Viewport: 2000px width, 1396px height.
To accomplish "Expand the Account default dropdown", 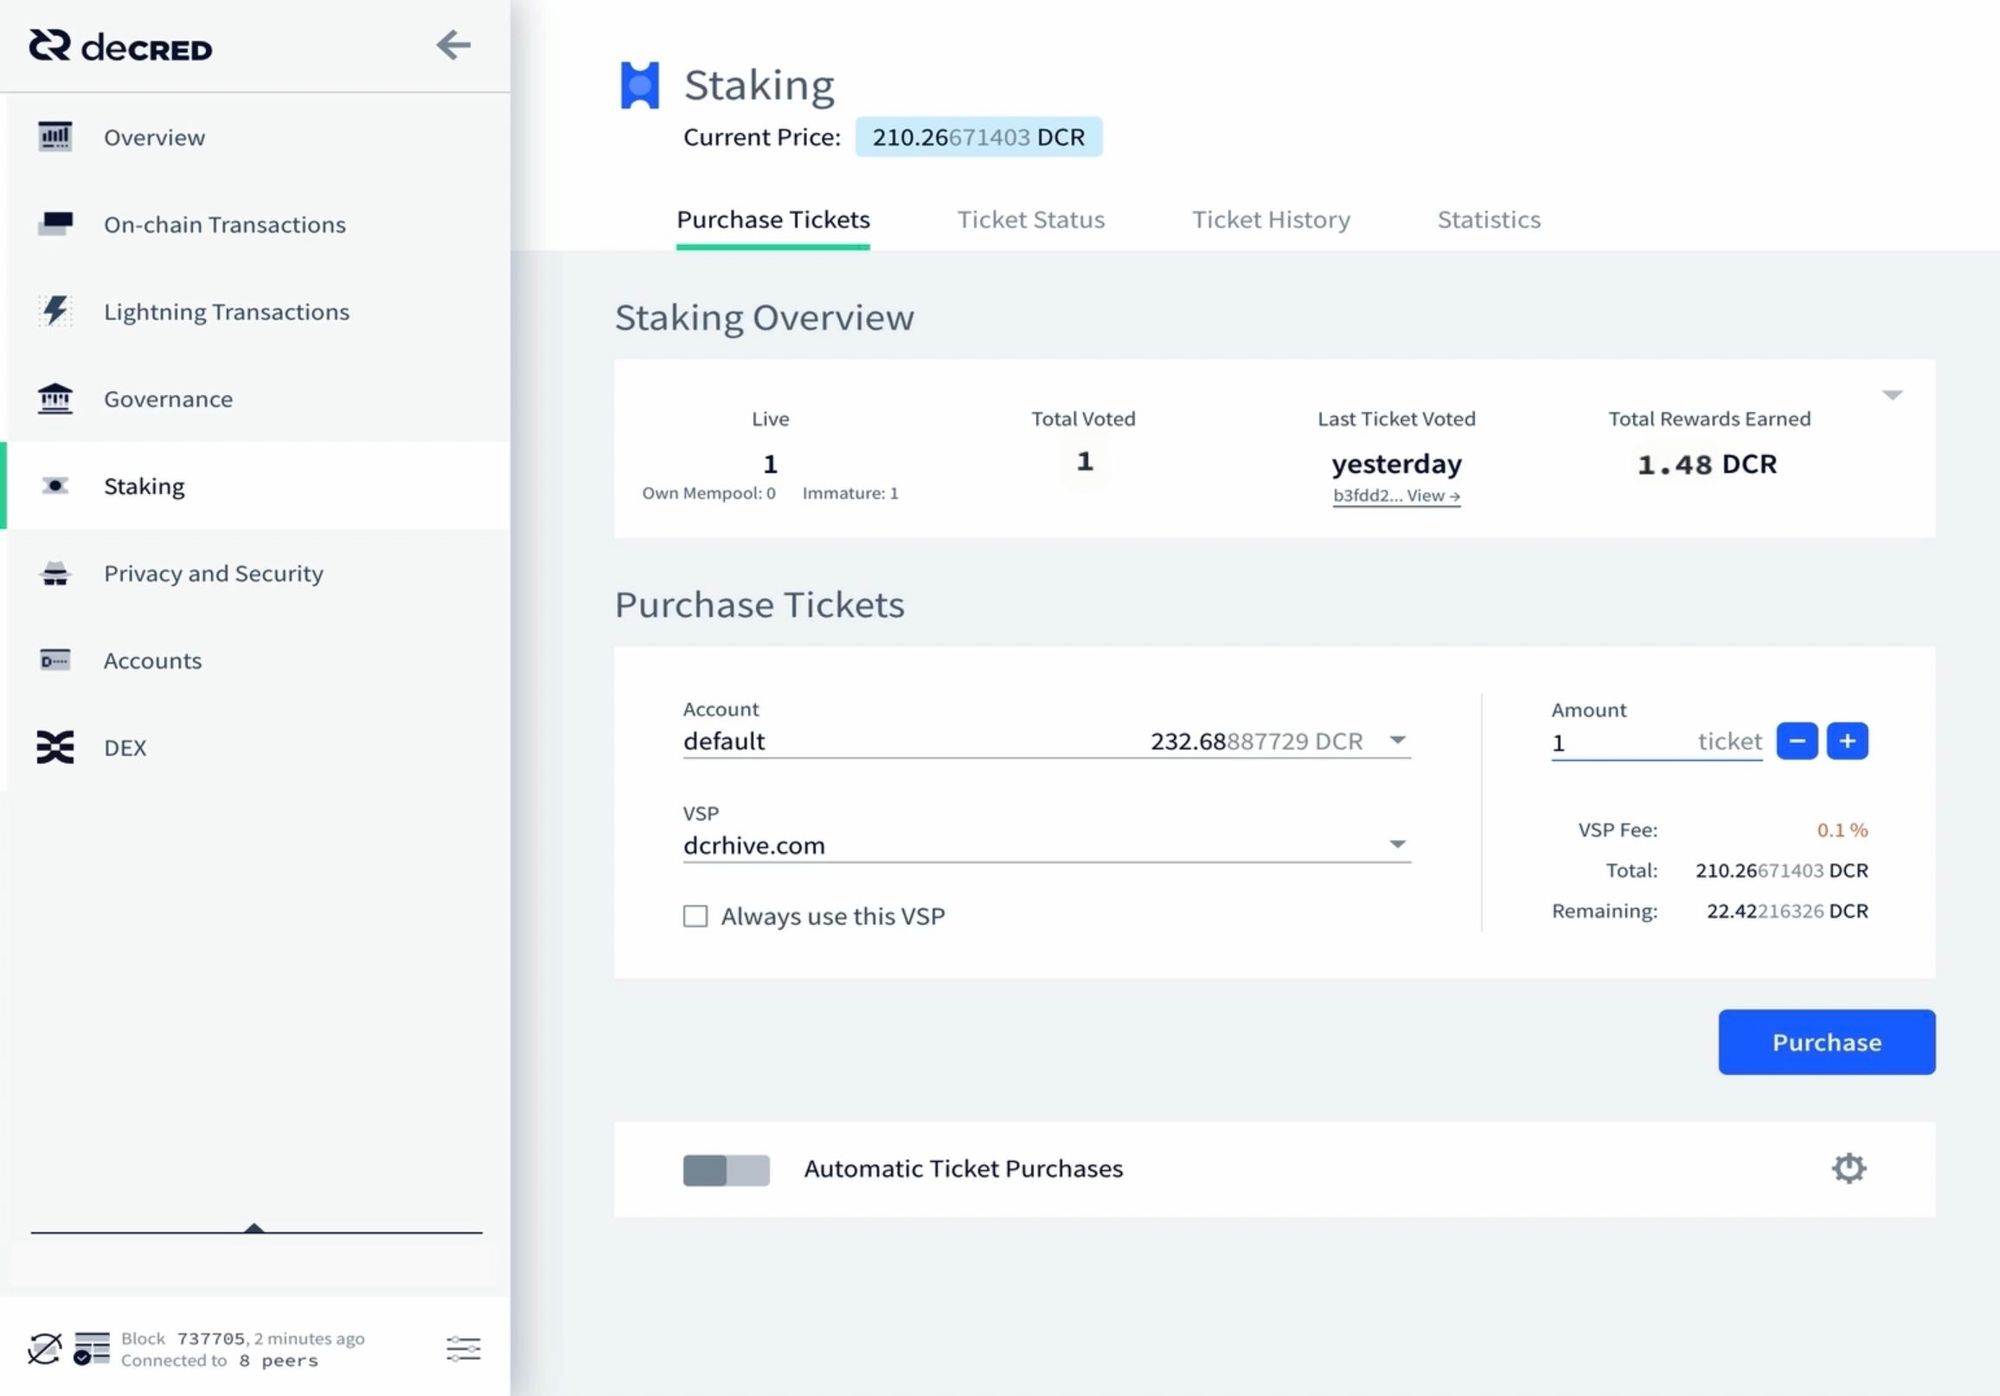I will point(1397,741).
